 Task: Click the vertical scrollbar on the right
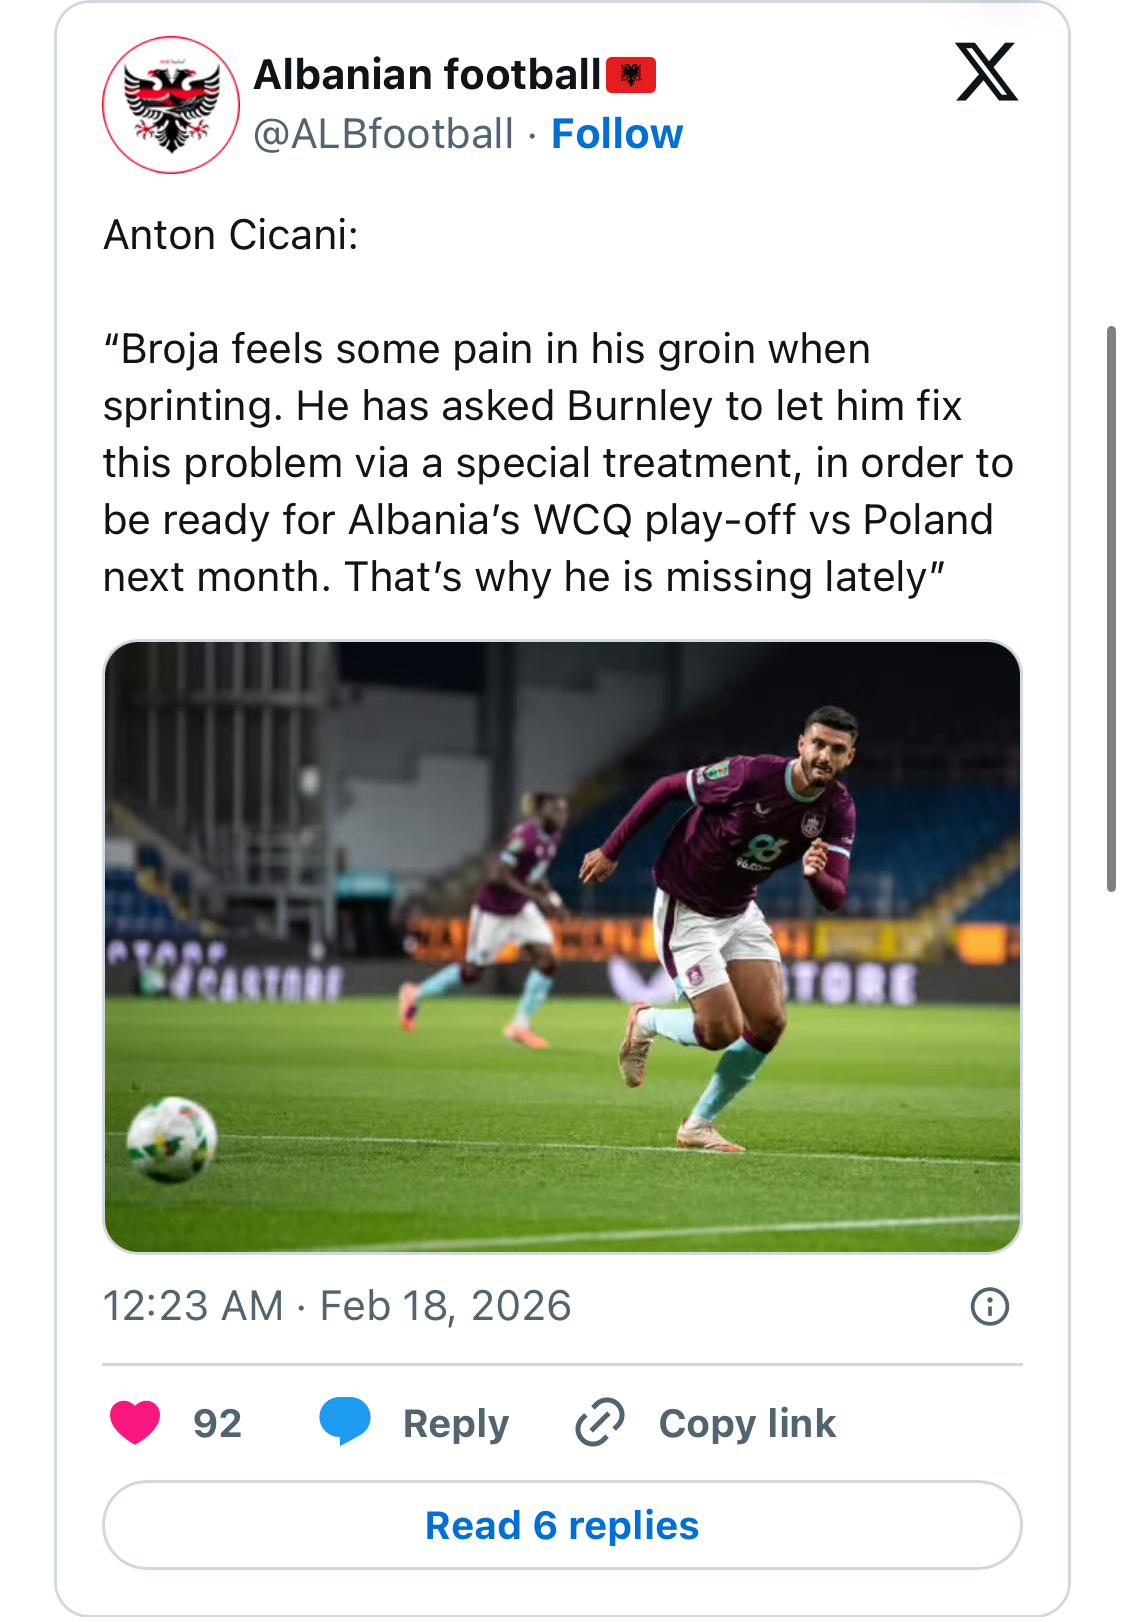1110,608
